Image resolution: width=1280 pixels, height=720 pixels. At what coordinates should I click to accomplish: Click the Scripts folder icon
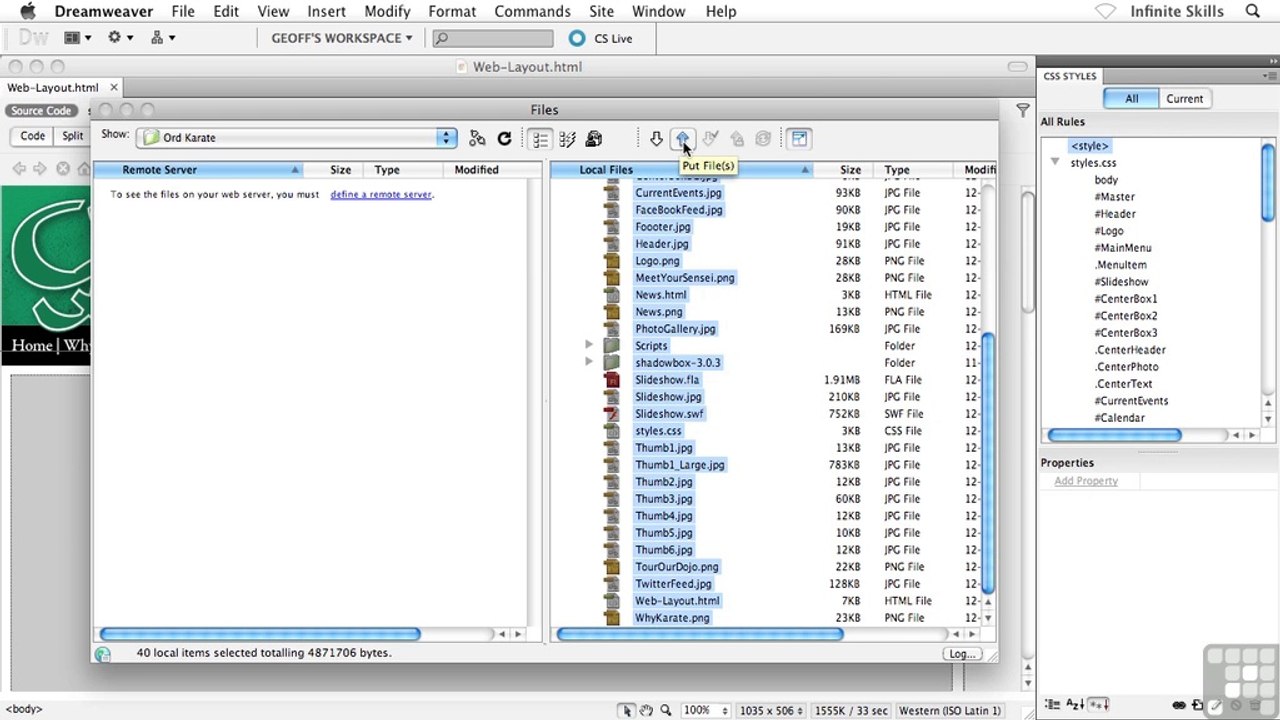pyautogui.click(x=612, y=346)
